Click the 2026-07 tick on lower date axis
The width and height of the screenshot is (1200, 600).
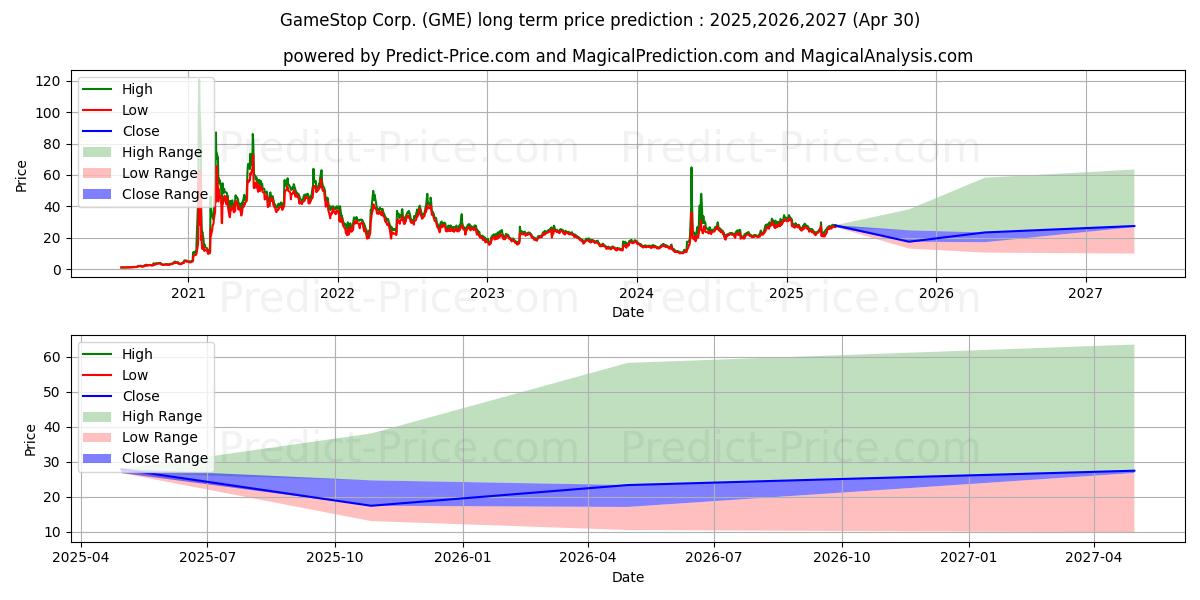[x=714, y=558]
